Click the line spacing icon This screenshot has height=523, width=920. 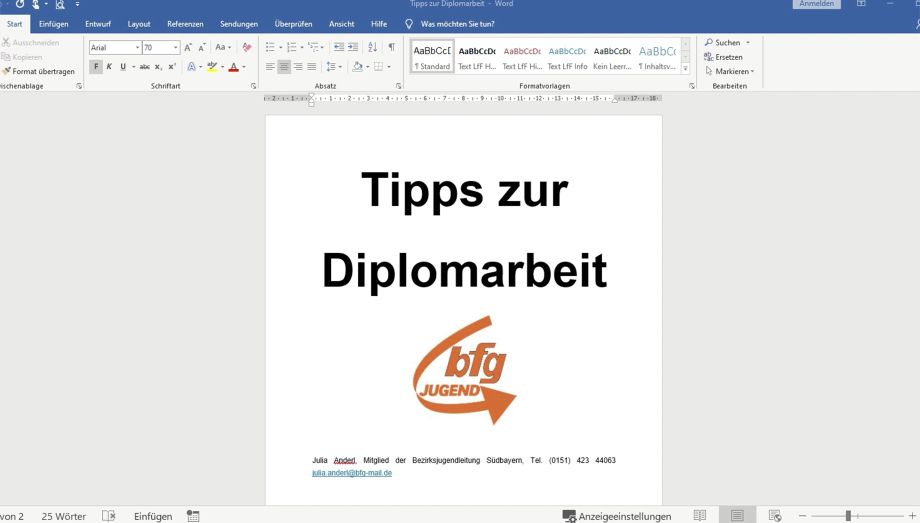331,67
